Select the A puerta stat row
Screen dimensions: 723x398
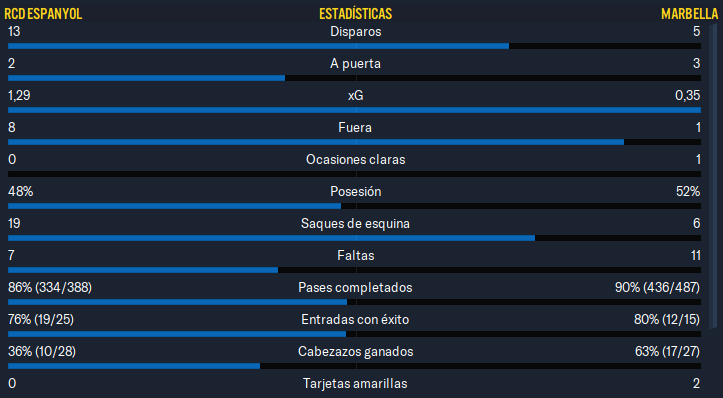(x=354, y=69)
